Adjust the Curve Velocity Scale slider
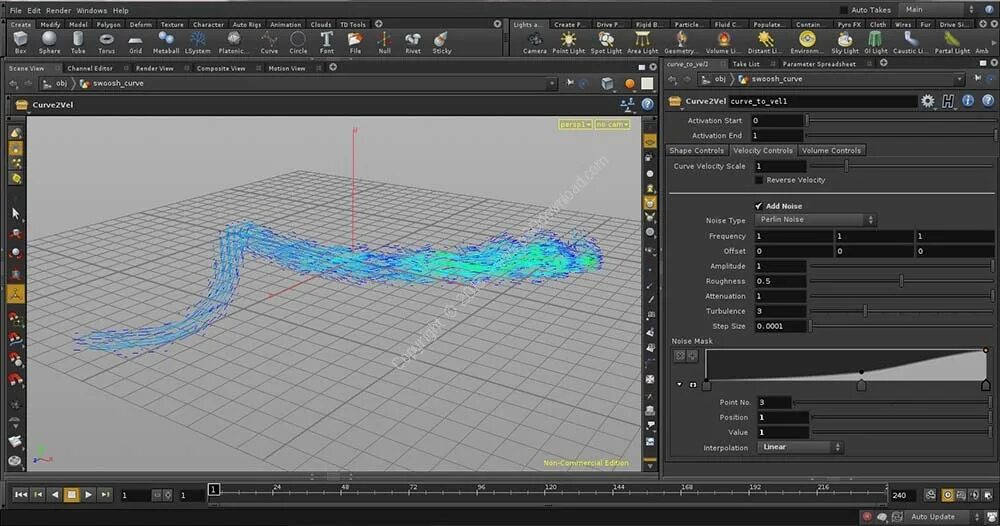This screenshot has height=526, width=1000. click(902, 166)
